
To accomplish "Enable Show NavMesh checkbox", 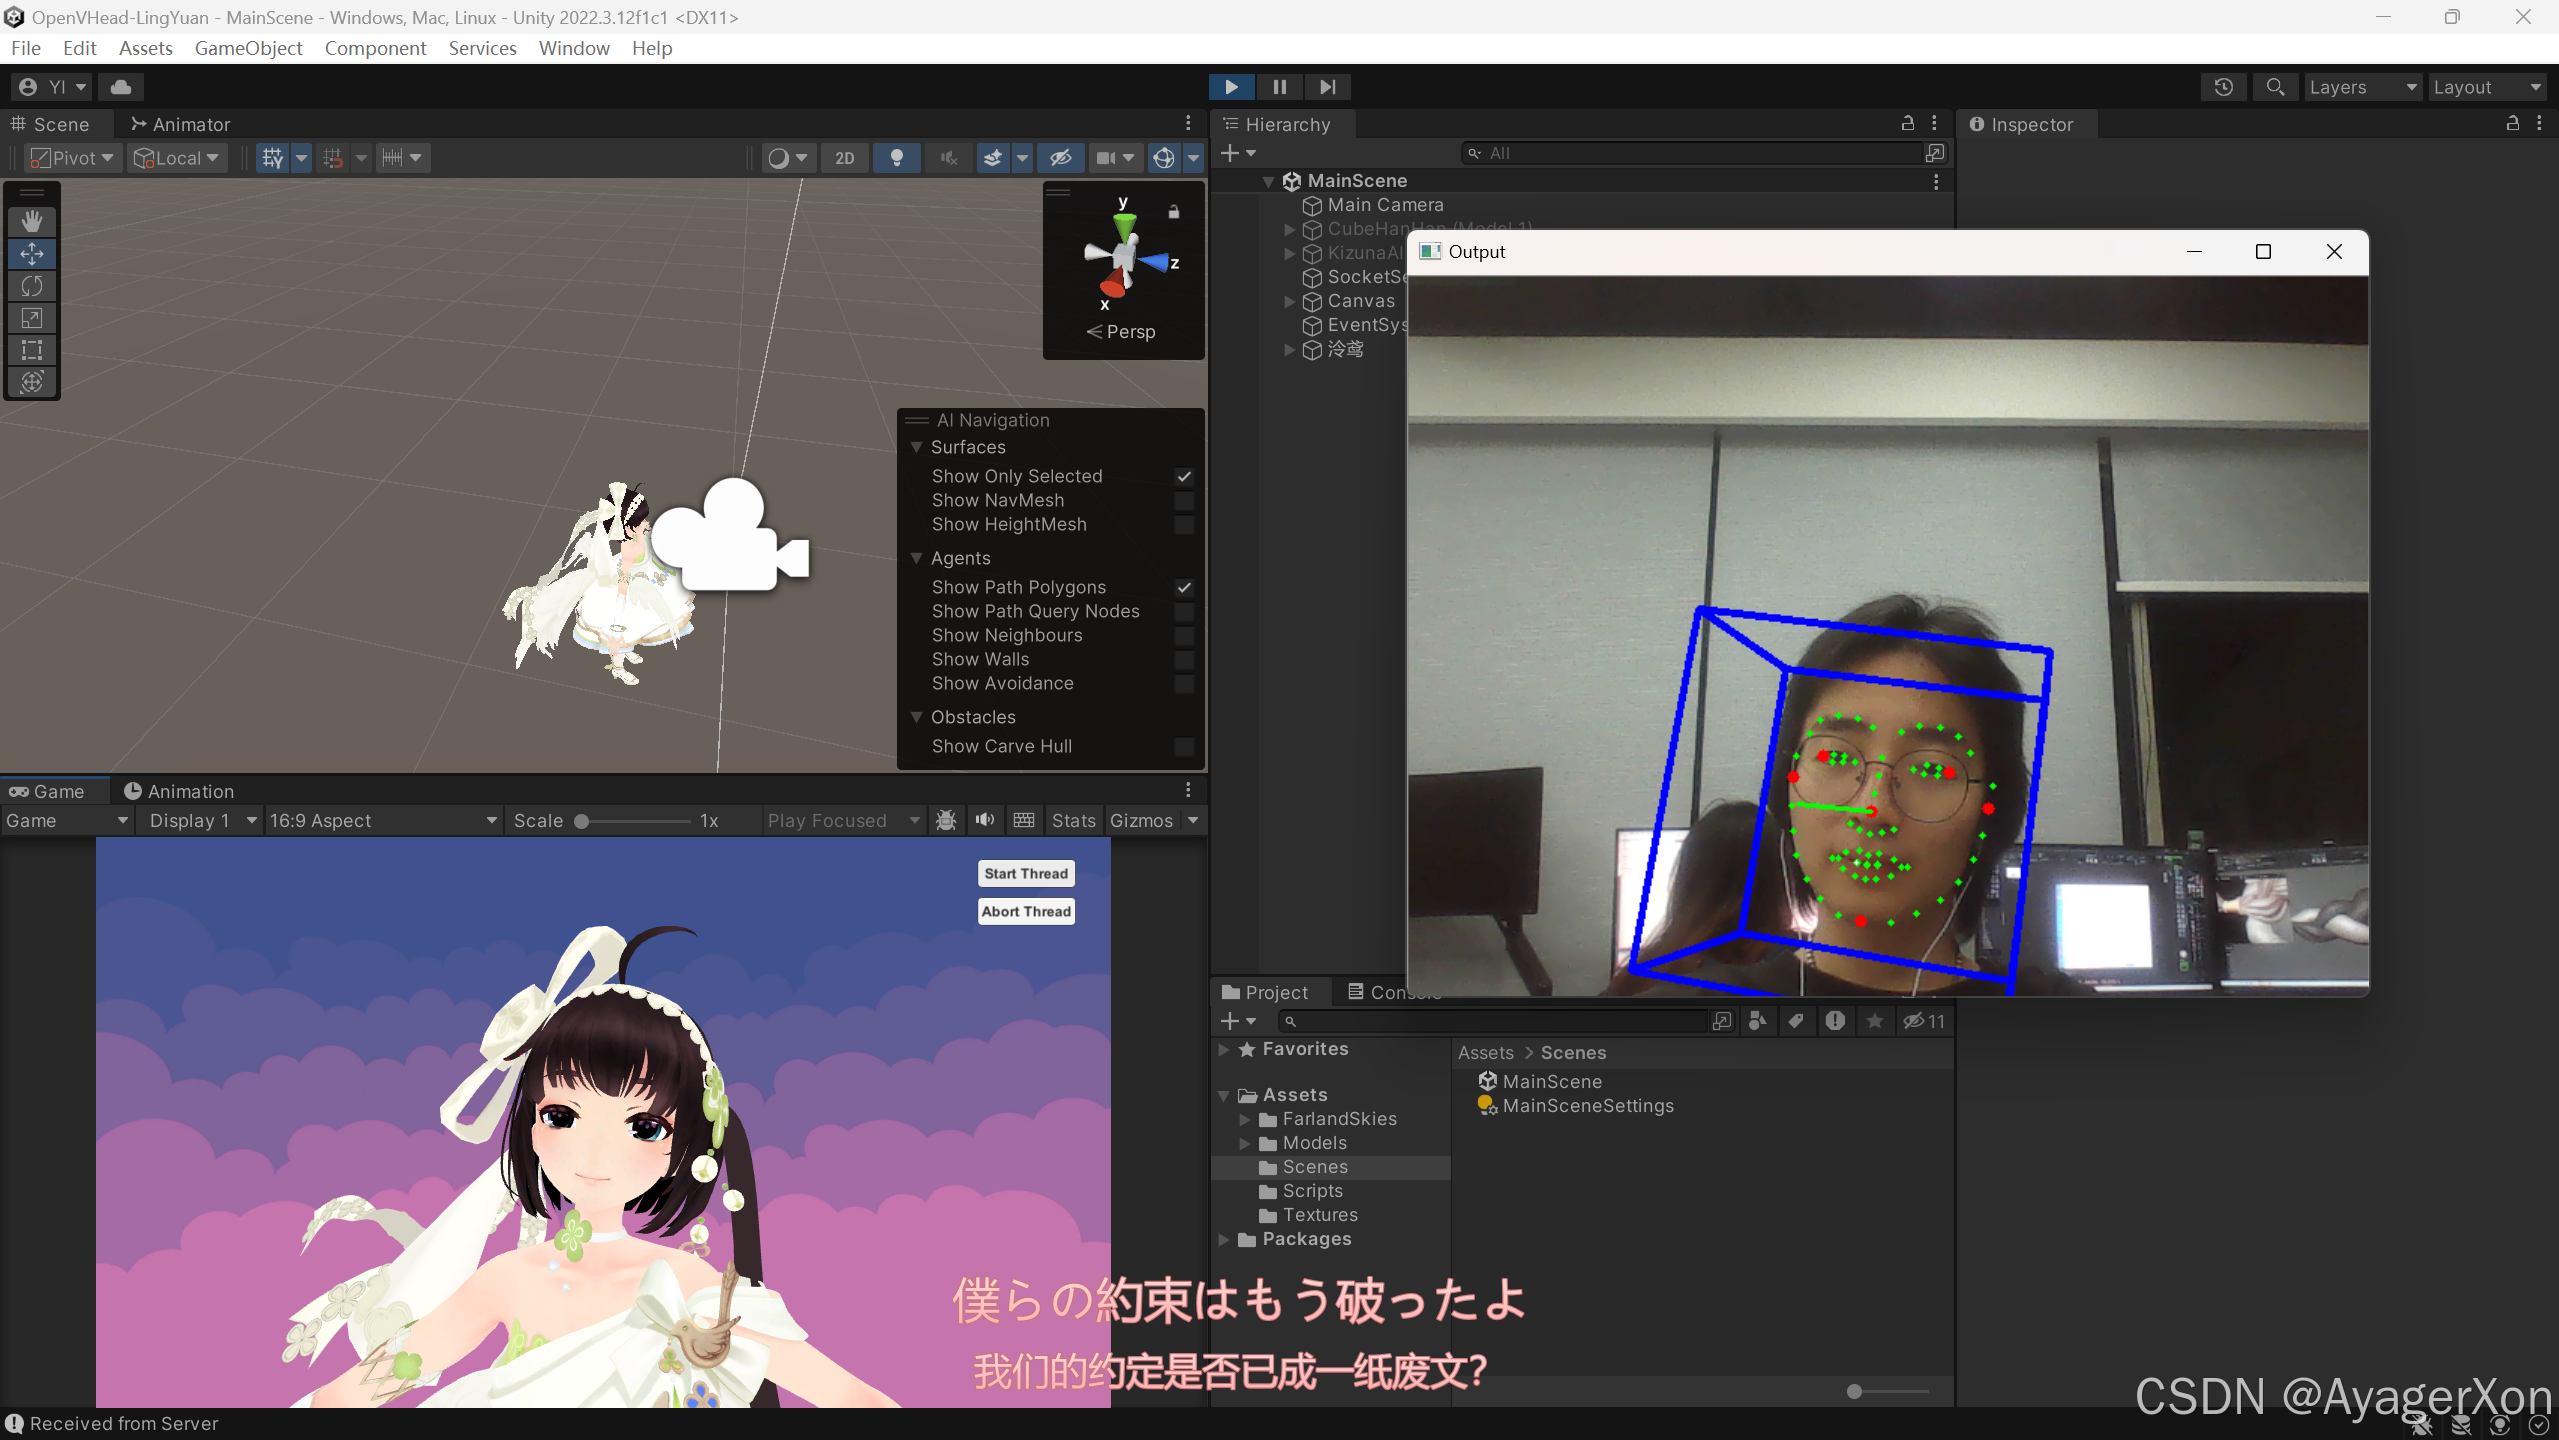I will (x=1184, y=501).
